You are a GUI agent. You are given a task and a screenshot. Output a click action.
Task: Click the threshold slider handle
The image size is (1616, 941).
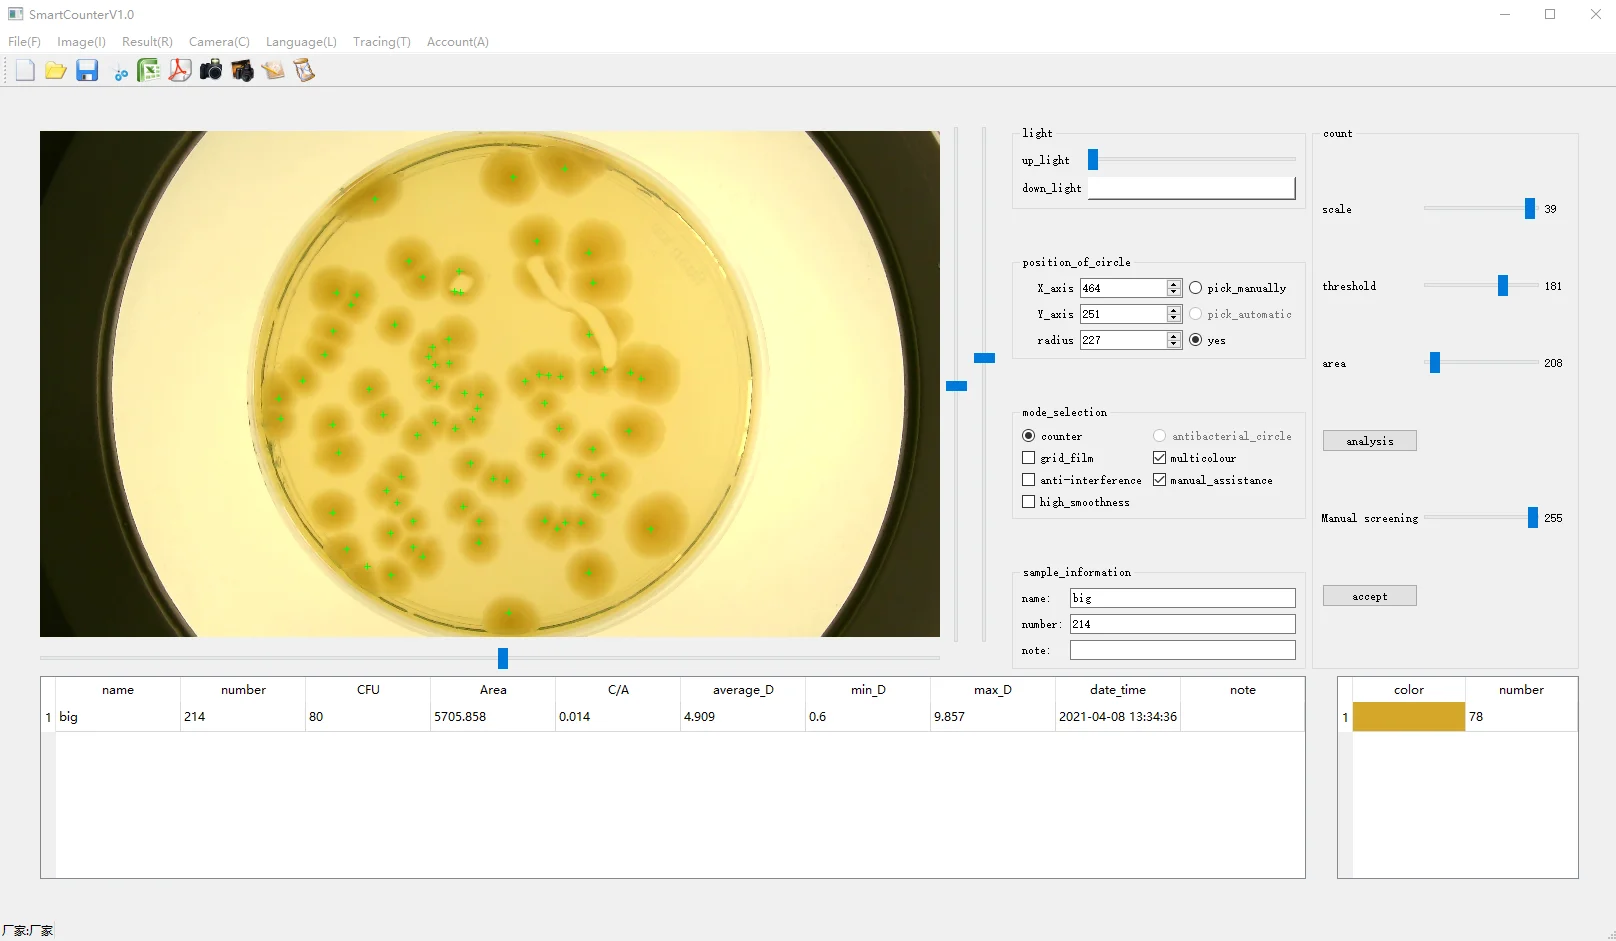coord(1502,286)
